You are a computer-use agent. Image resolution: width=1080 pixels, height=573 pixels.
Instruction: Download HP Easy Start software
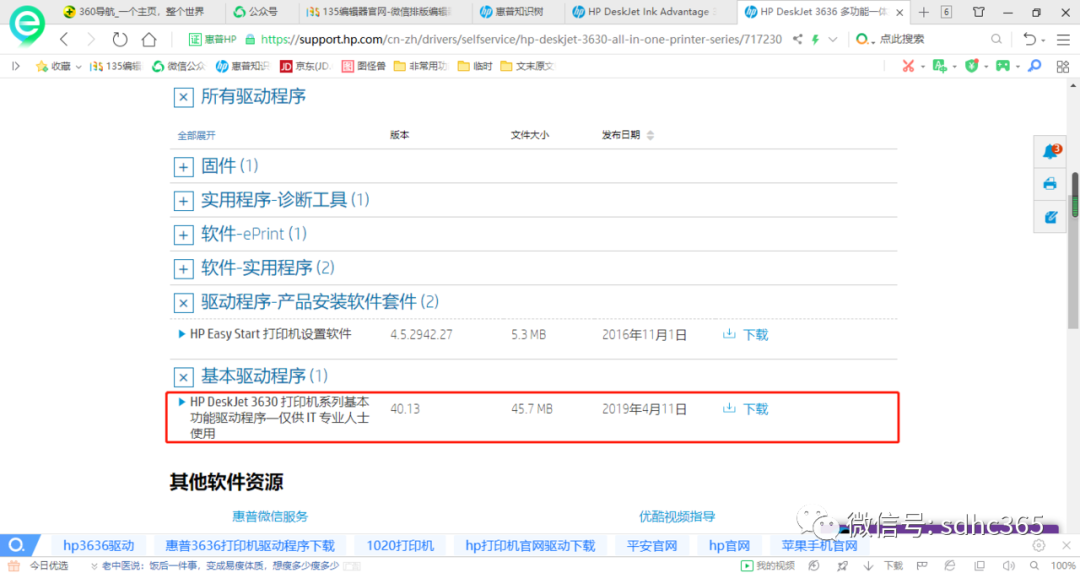pos(746,335)
